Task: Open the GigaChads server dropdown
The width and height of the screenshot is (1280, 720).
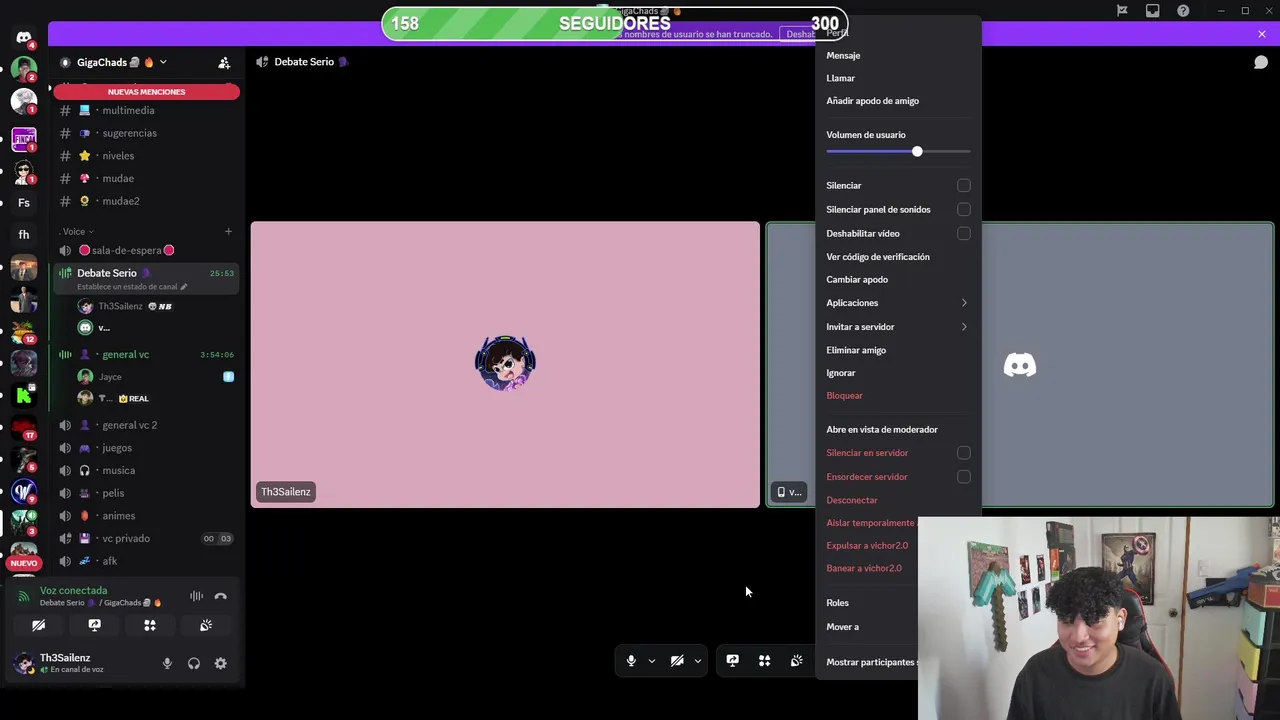Action: 163,62
